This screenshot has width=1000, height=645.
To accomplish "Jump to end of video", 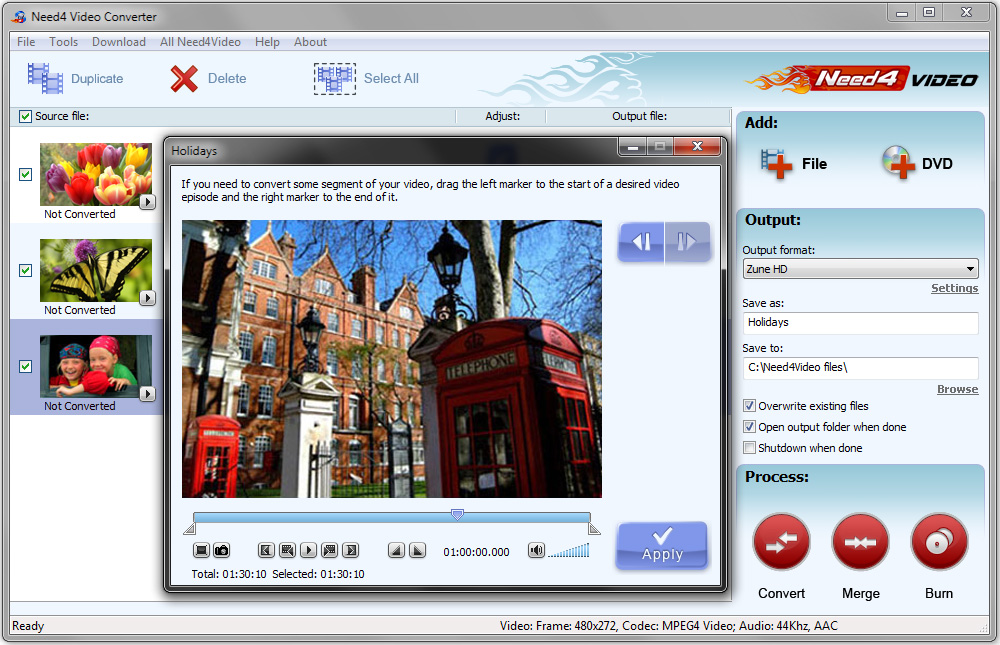I will tap(351, 550).
